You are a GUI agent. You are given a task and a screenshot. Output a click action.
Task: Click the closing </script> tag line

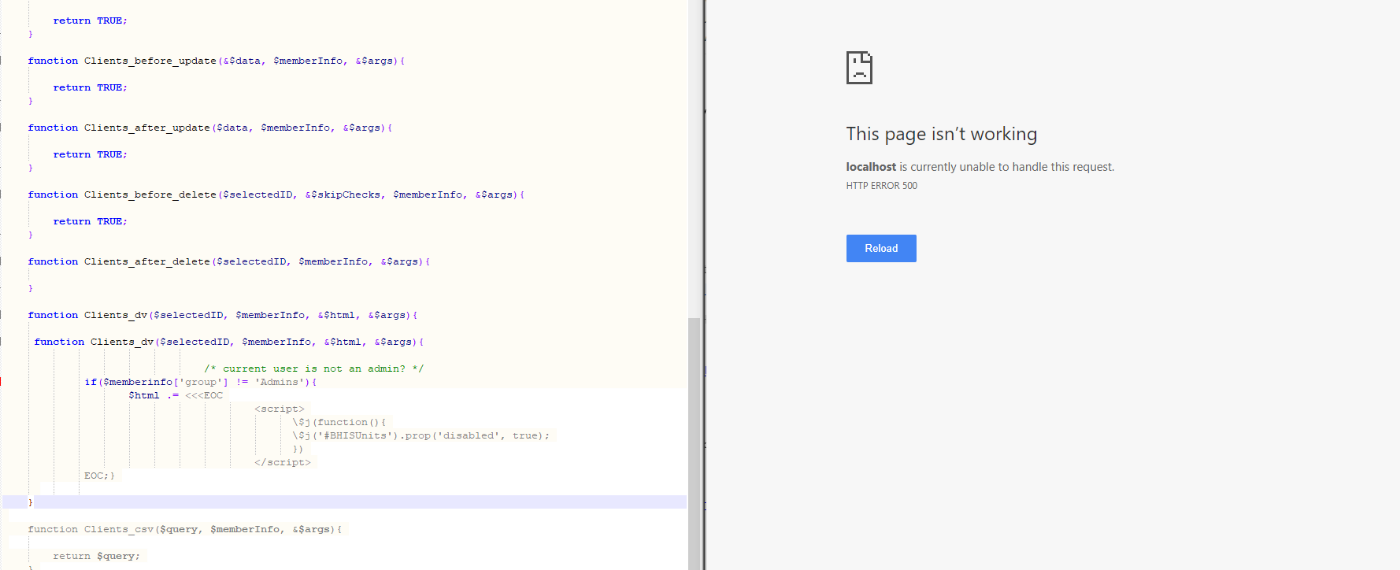click(283, 462)
